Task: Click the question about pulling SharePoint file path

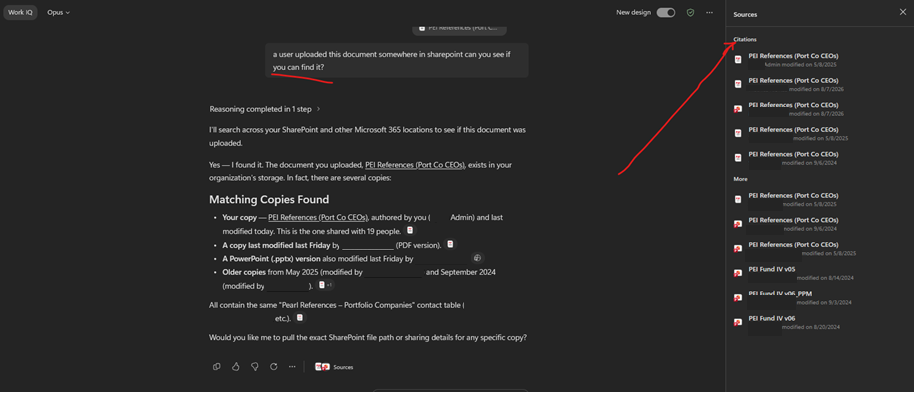Action: (368, 338)
